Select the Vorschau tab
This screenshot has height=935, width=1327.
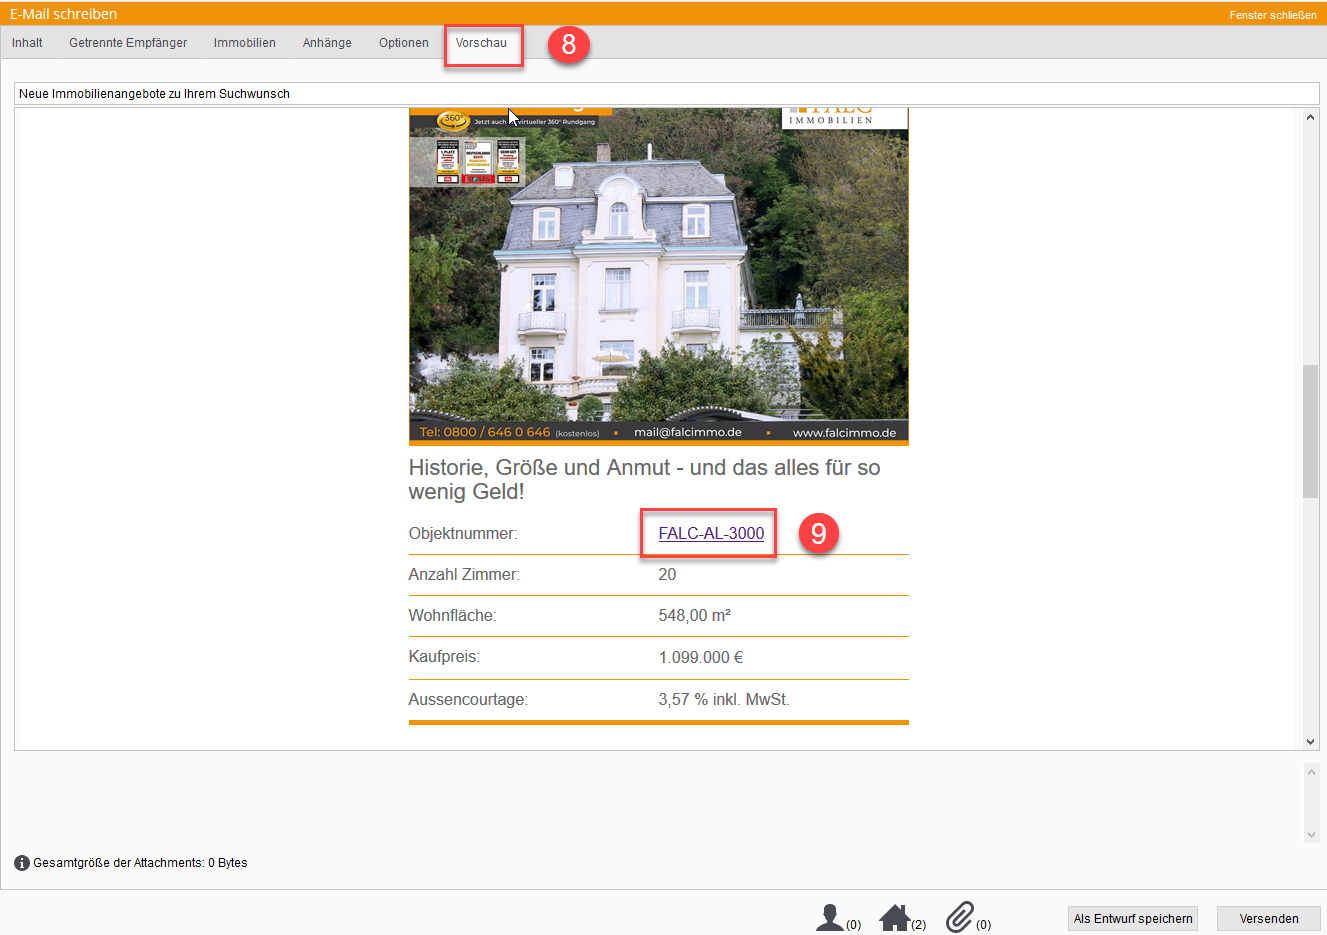(x=481, y=43)
